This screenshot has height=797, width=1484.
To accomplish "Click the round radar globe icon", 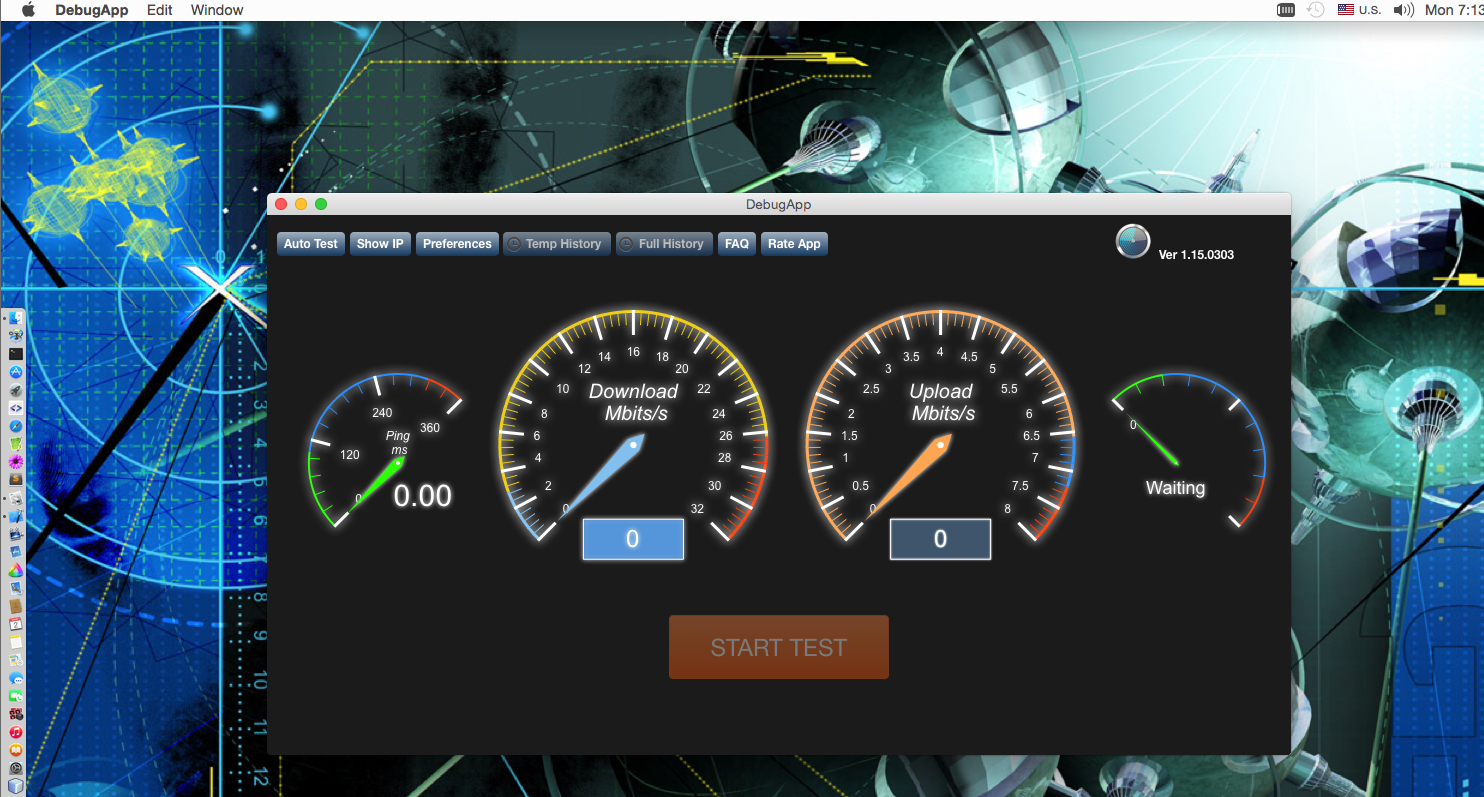I will [1133, 242].
